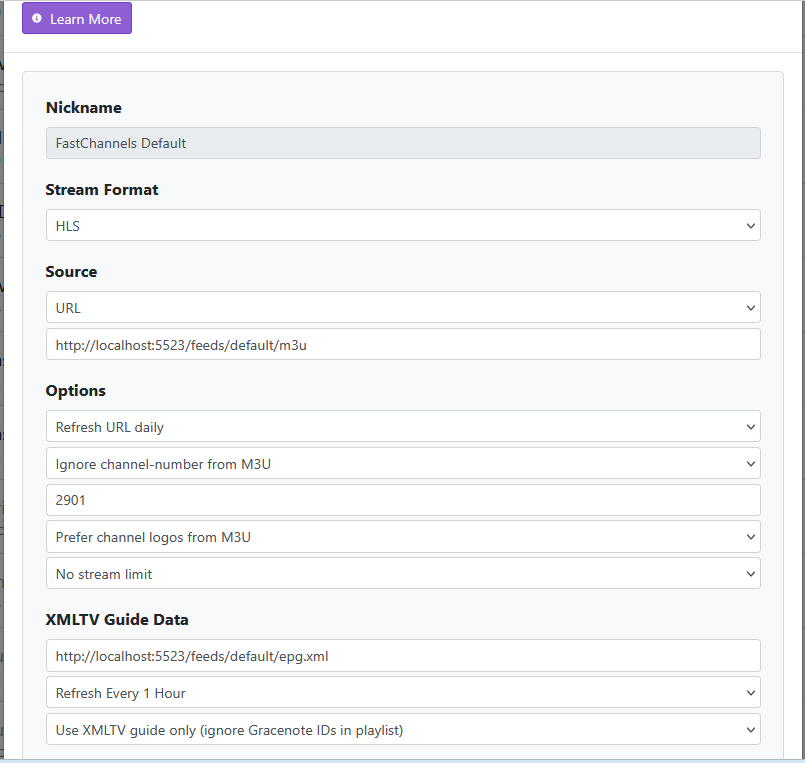Click the Nickname field FastChannels Default
This screenshot has width=805, height=763.
pos(403,143)
